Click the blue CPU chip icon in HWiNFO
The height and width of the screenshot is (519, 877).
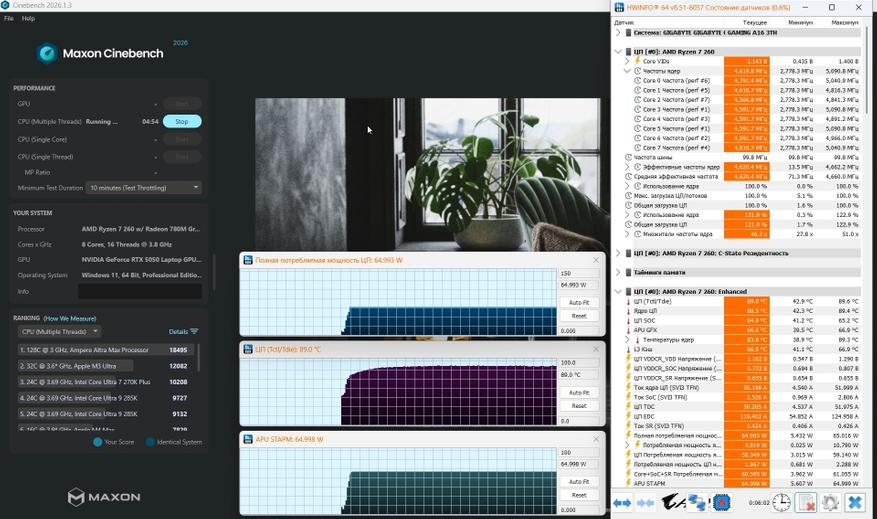click(722, 502)
